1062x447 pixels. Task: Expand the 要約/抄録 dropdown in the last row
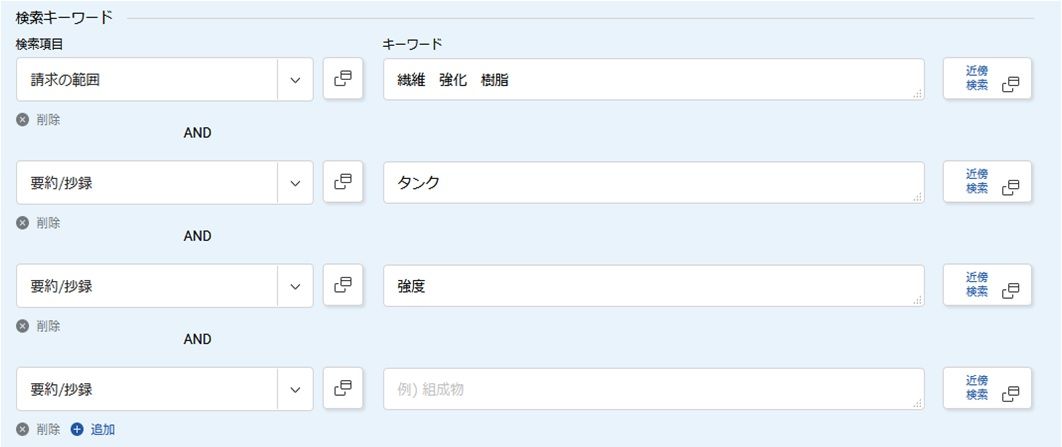pos(295,389)
